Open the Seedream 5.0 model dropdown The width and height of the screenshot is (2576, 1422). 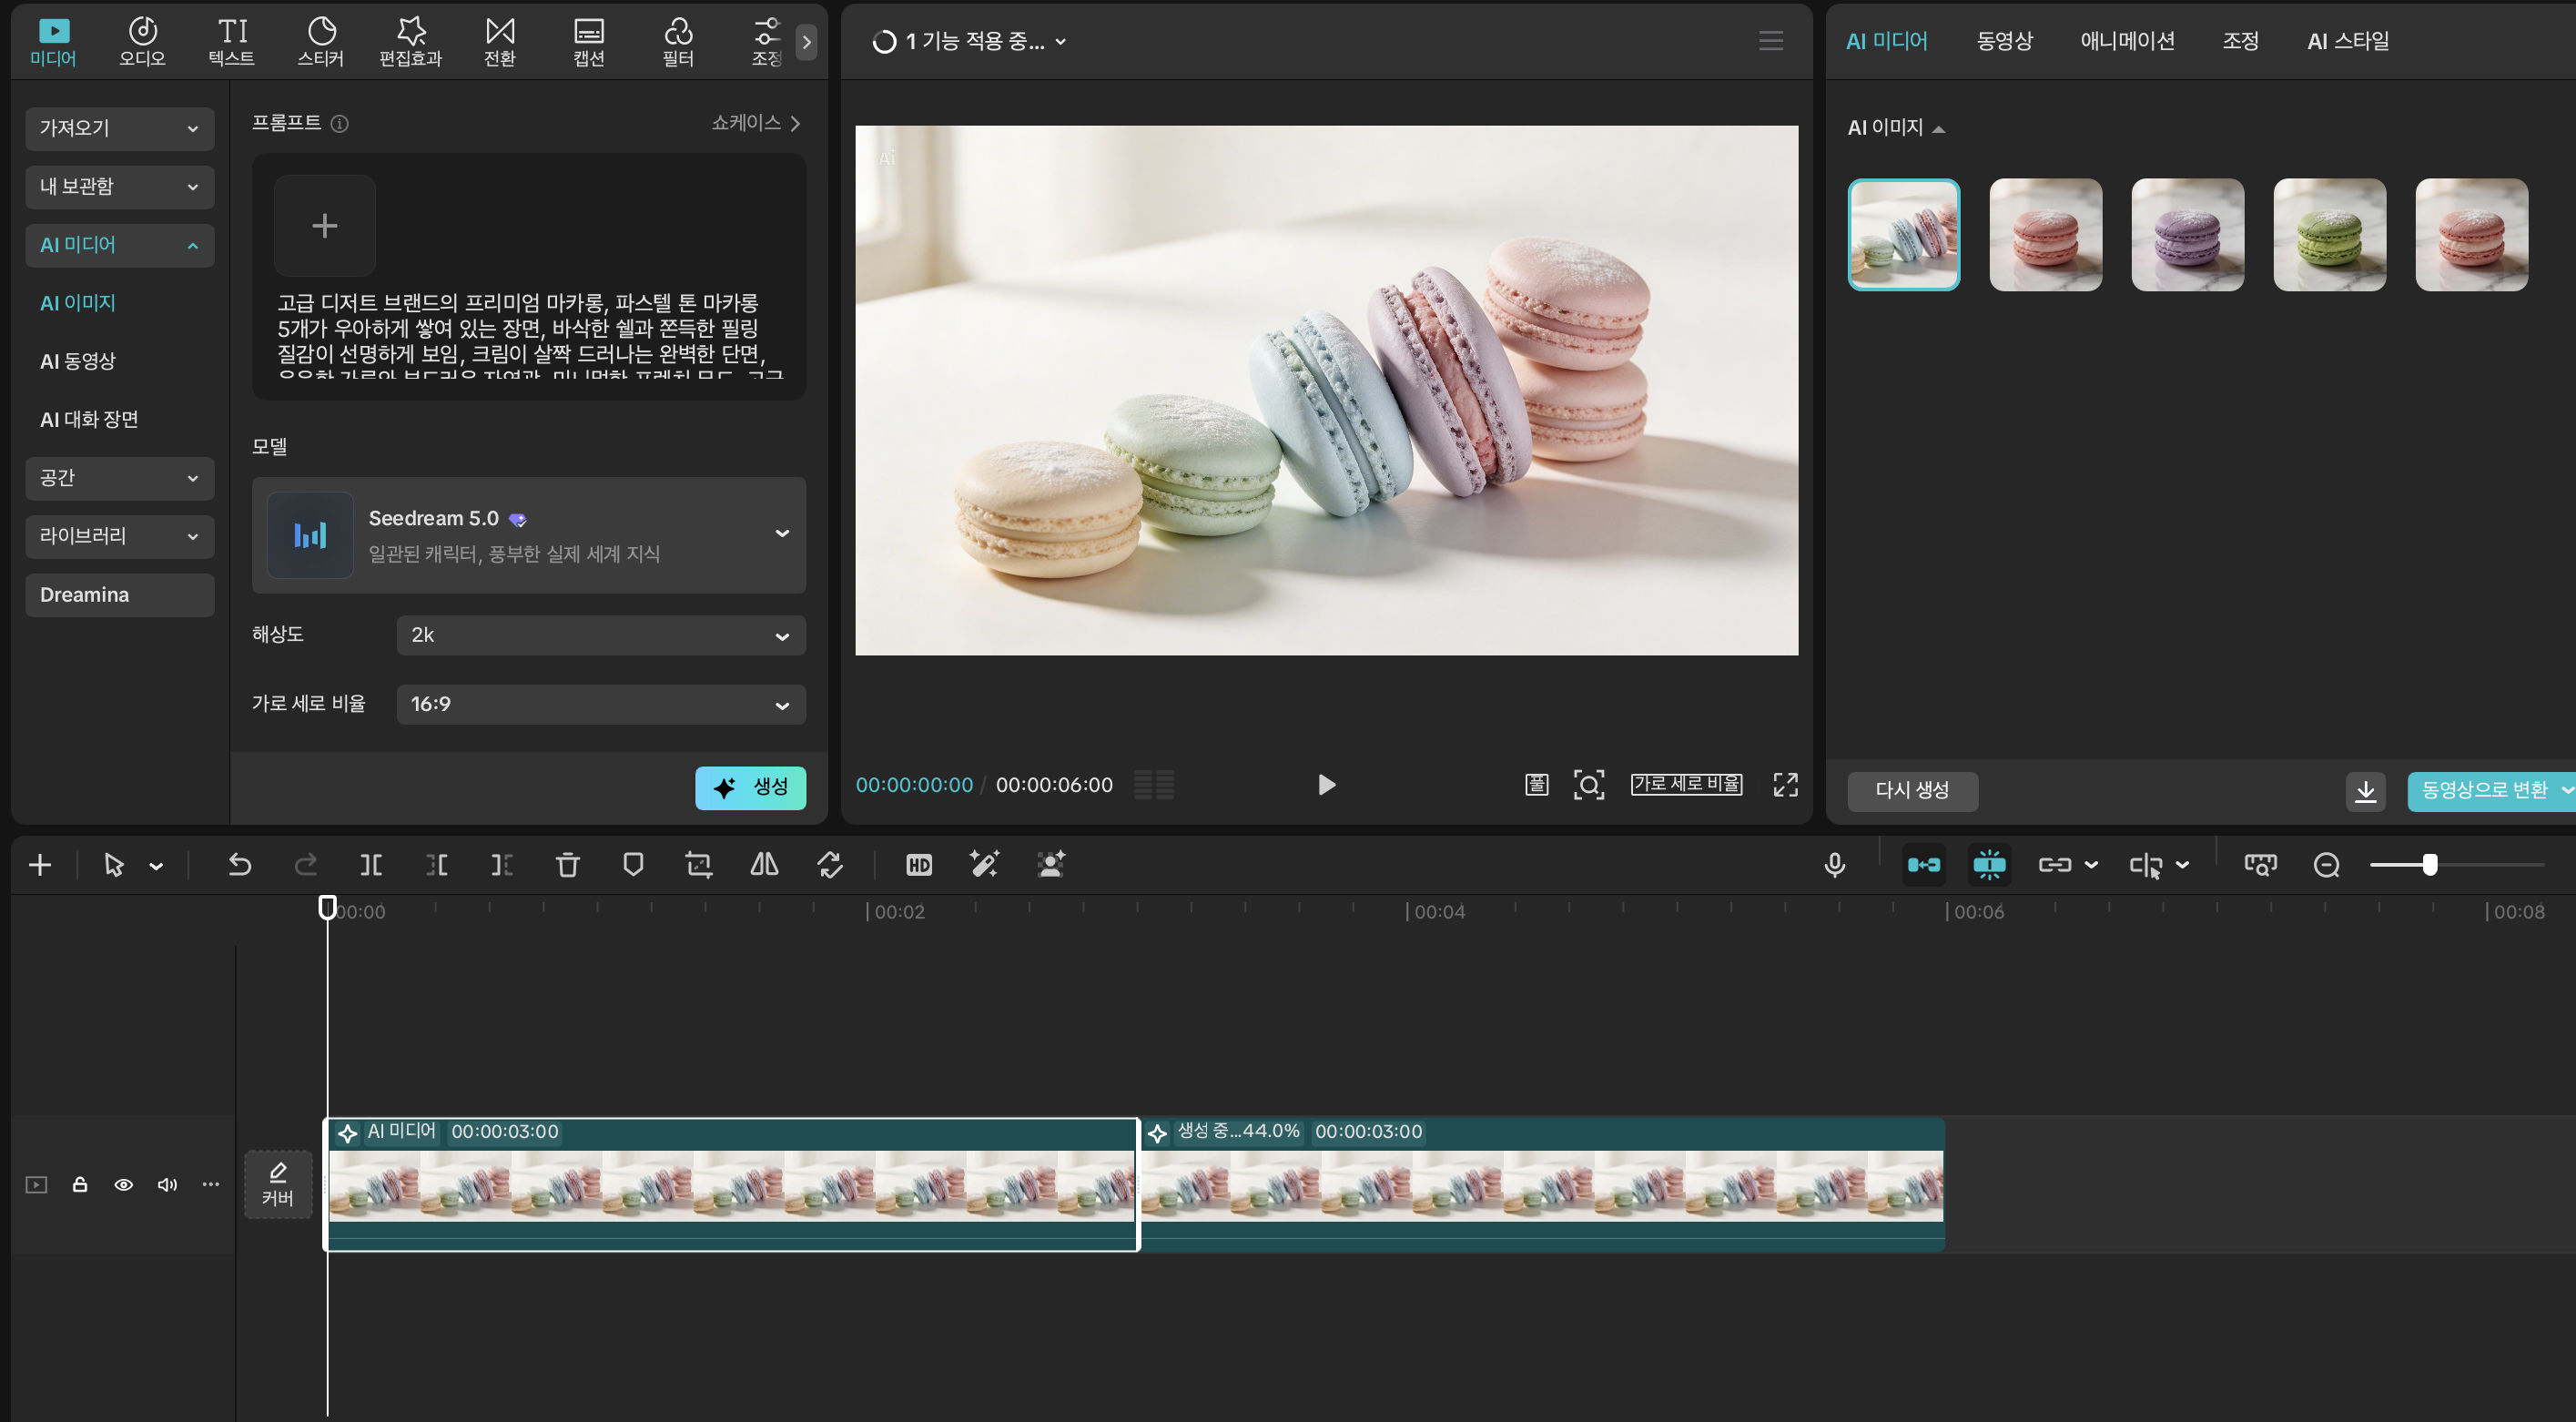coord(782,534)
